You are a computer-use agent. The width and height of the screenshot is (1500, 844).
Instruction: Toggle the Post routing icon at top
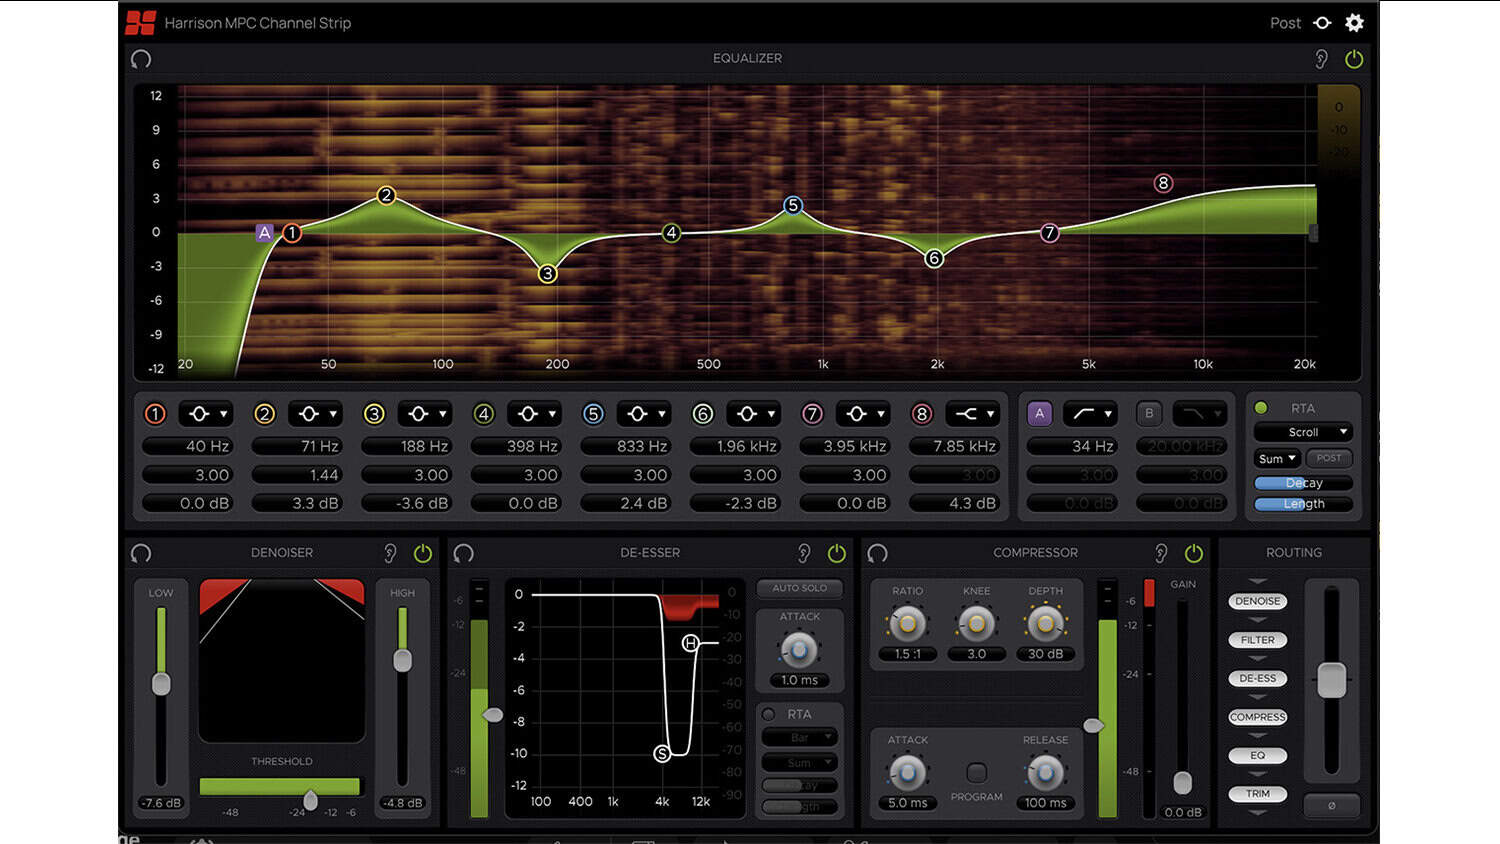coord(1322,23)
